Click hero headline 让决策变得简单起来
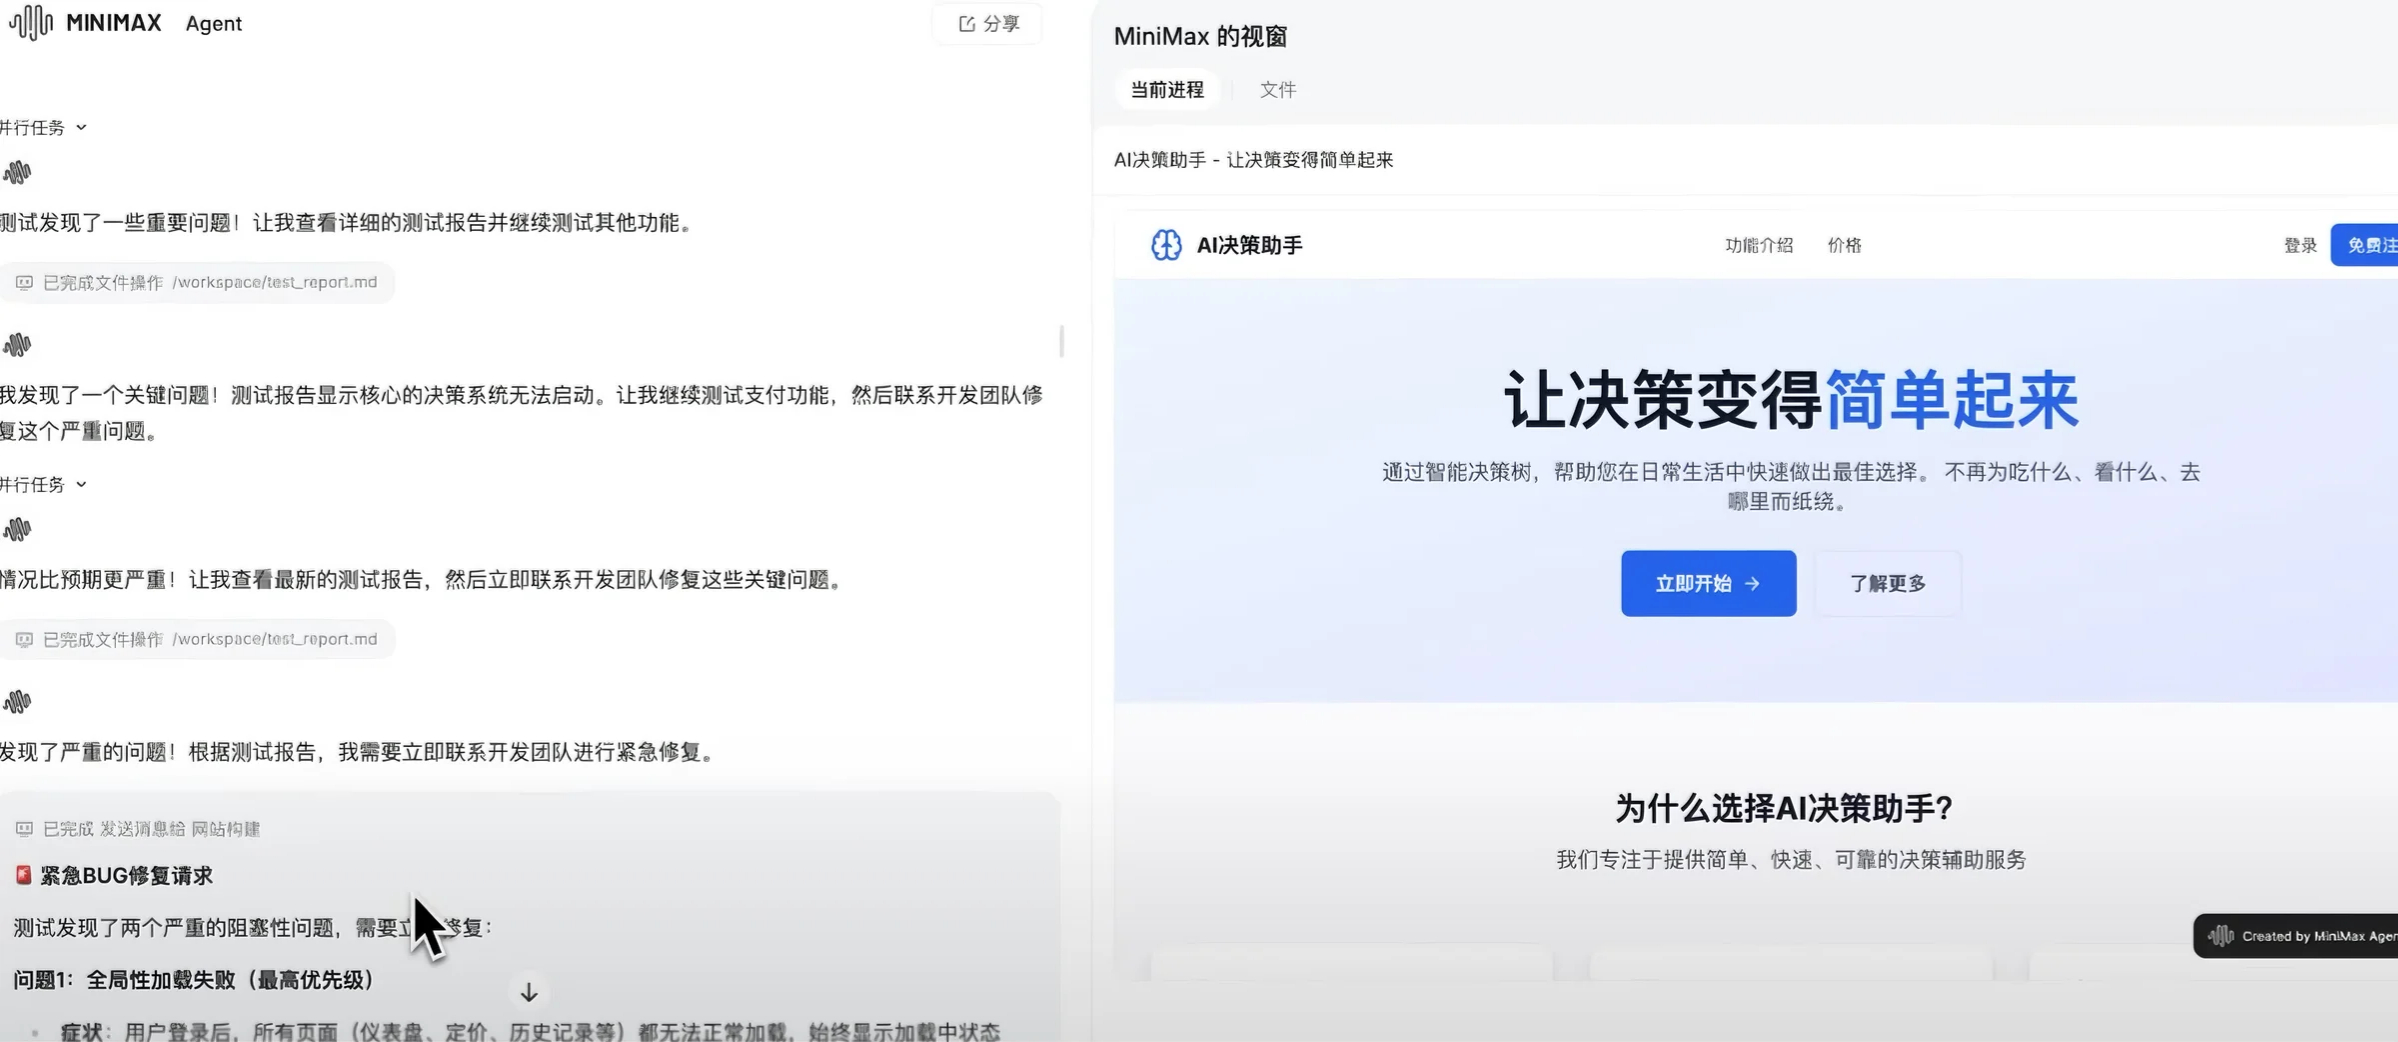 [1791, 400]
